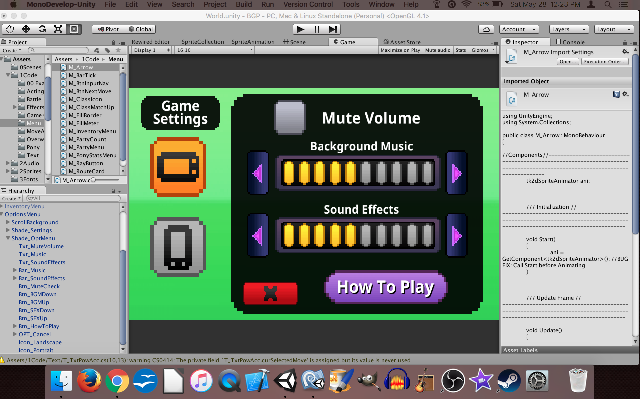Image resolution: width=640 pixels, height=399 pixels.
Task: Open the Gizmos dropdown in Game view
Action: pyautogui.click(x=482, y=50)
